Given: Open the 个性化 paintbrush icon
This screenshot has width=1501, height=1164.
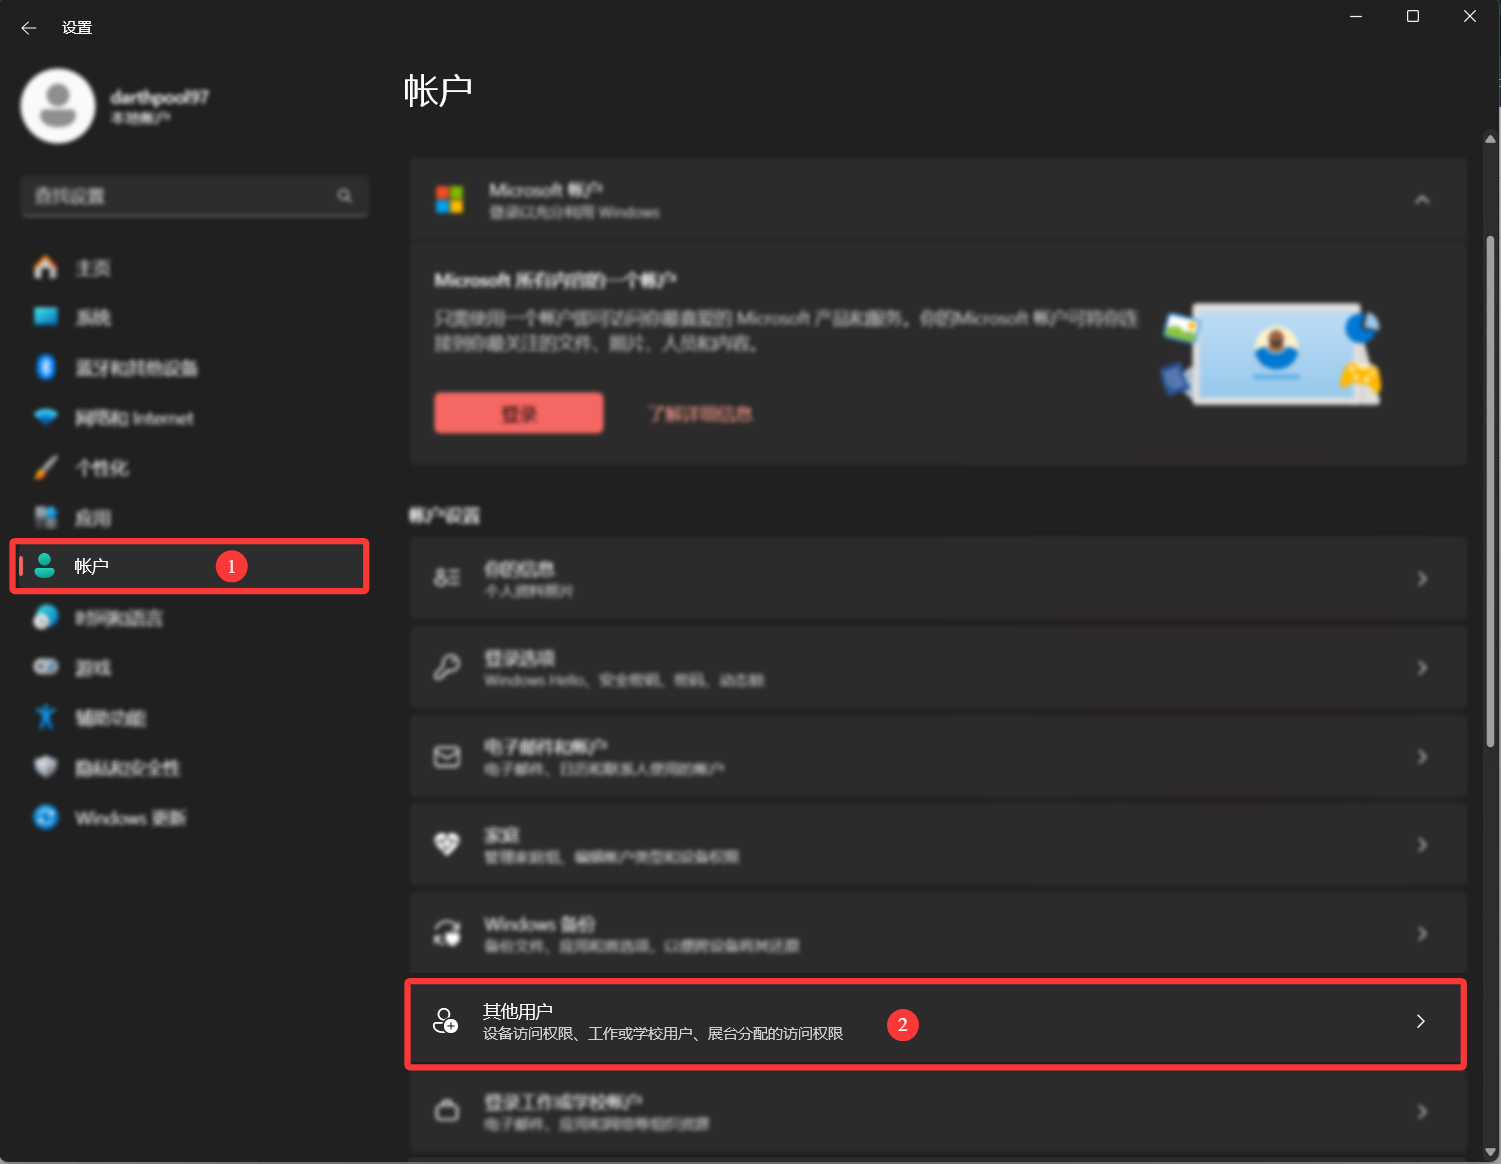Looking at the screenshot, I should click(x=46, y=467).
